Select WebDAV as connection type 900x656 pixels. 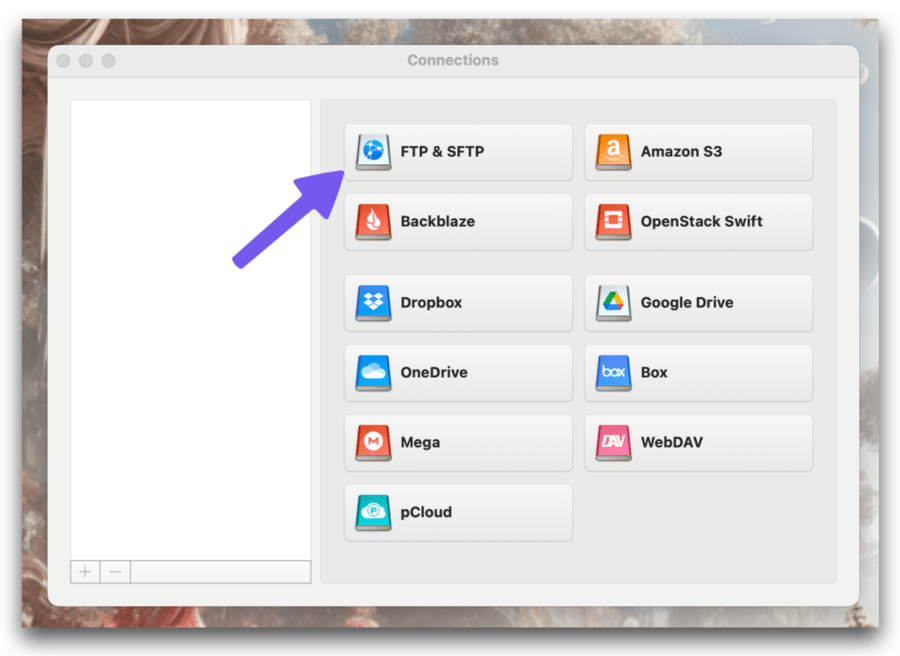pos(698,443)
